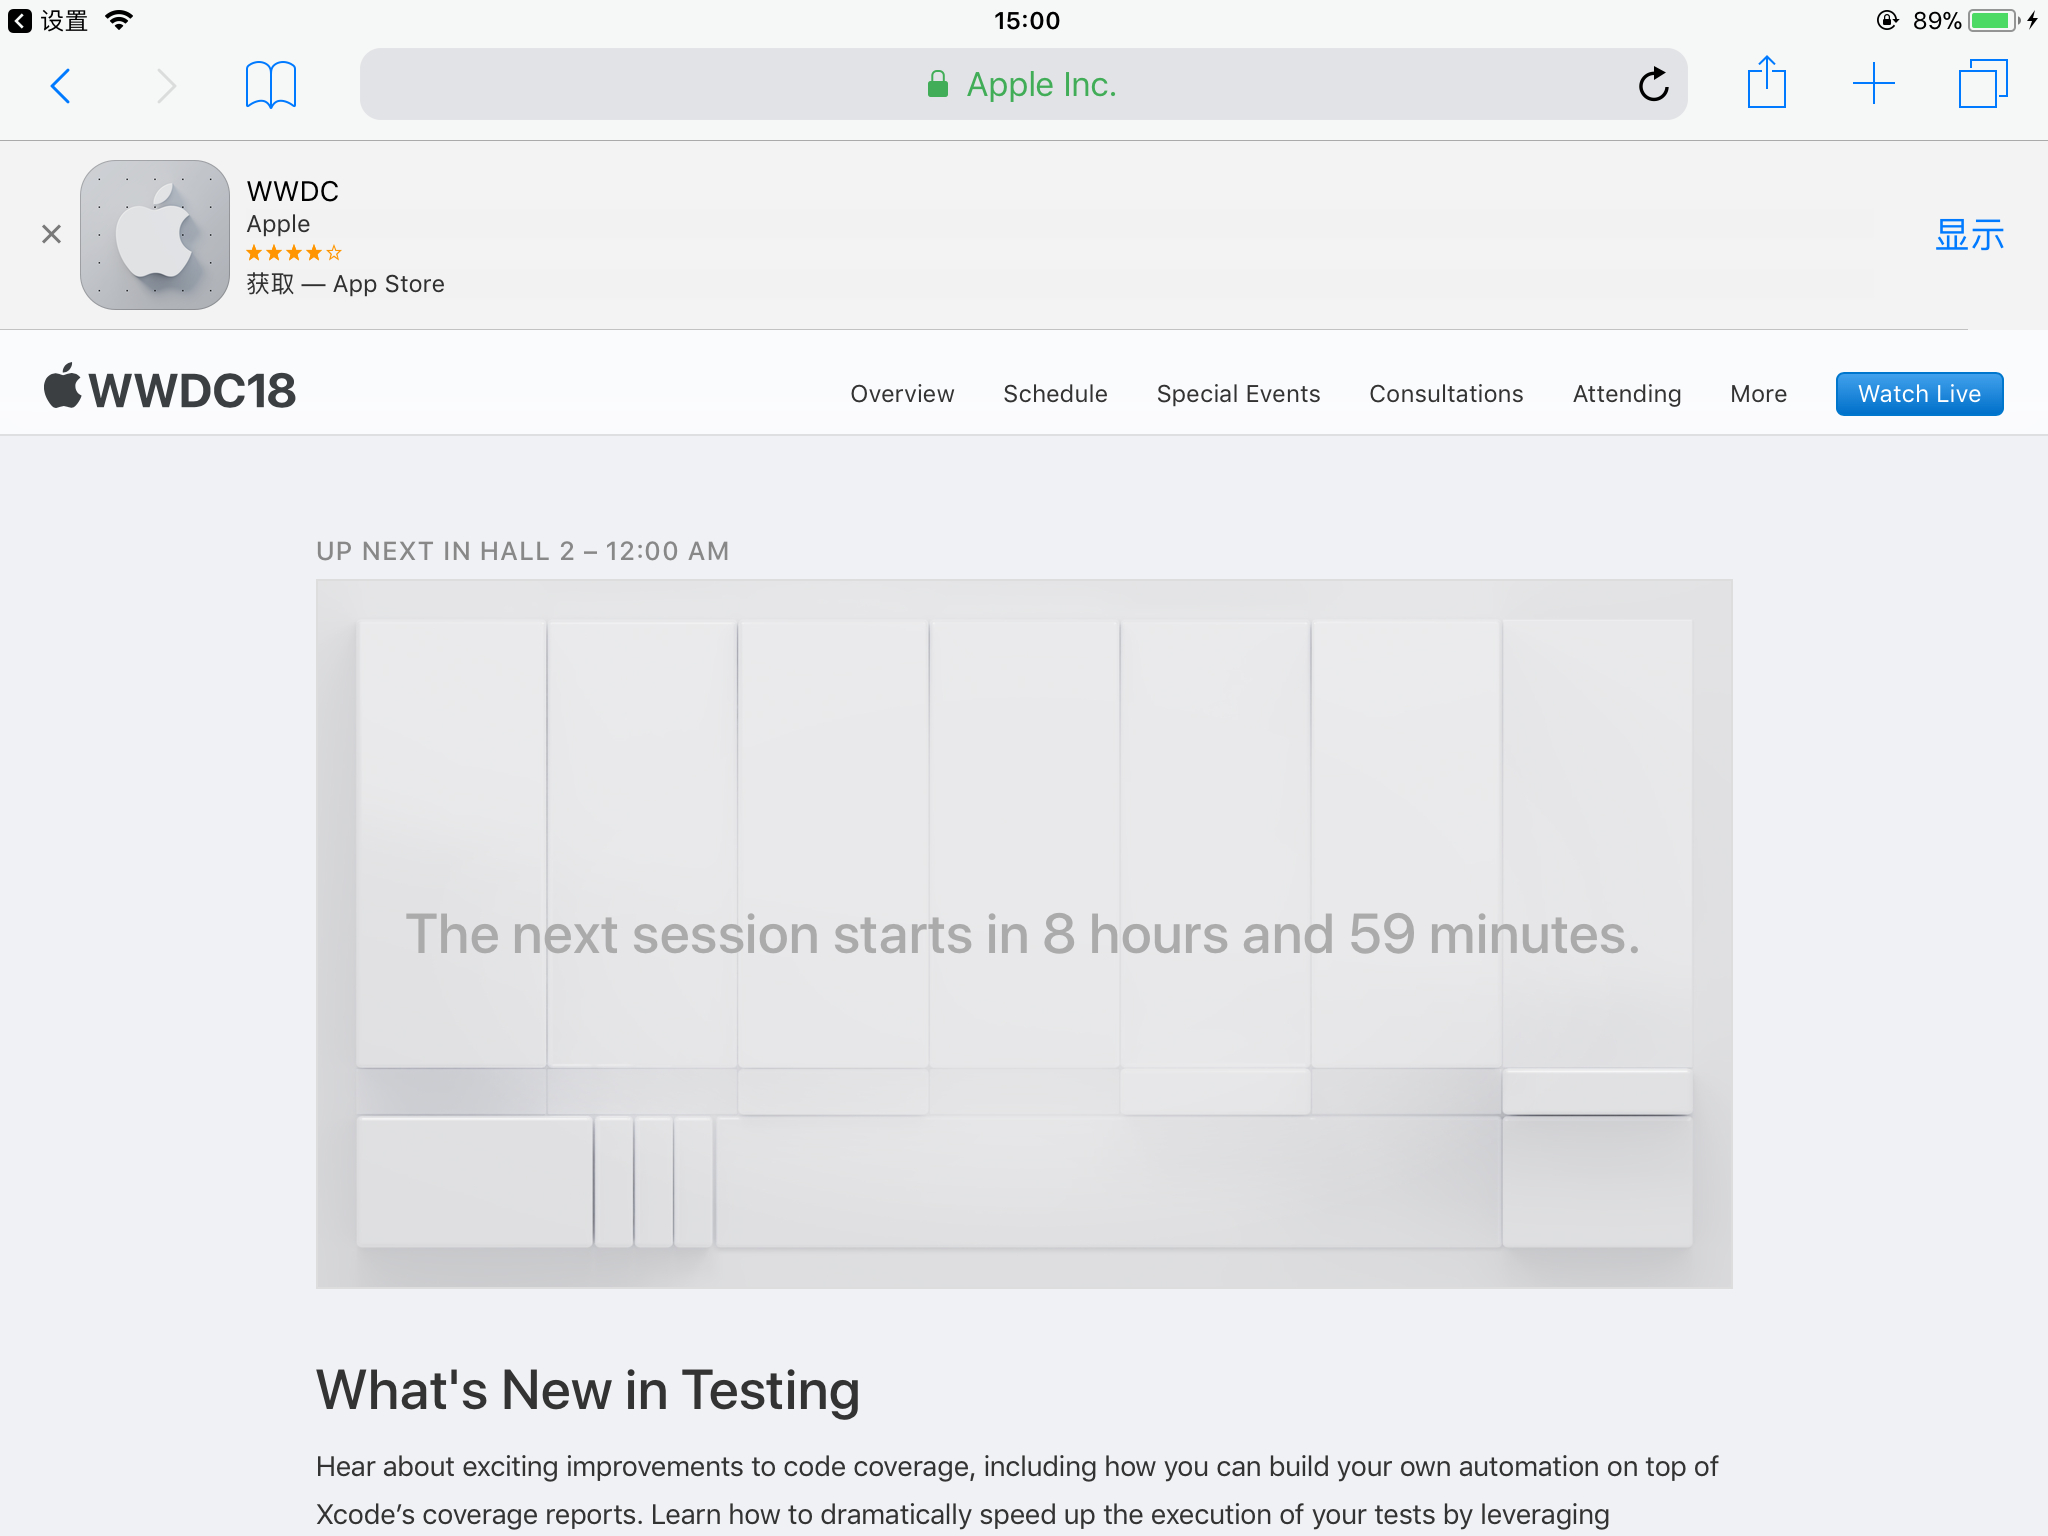
Task: Go to WWDC18 home logo
Action: (x=170, y=389)
